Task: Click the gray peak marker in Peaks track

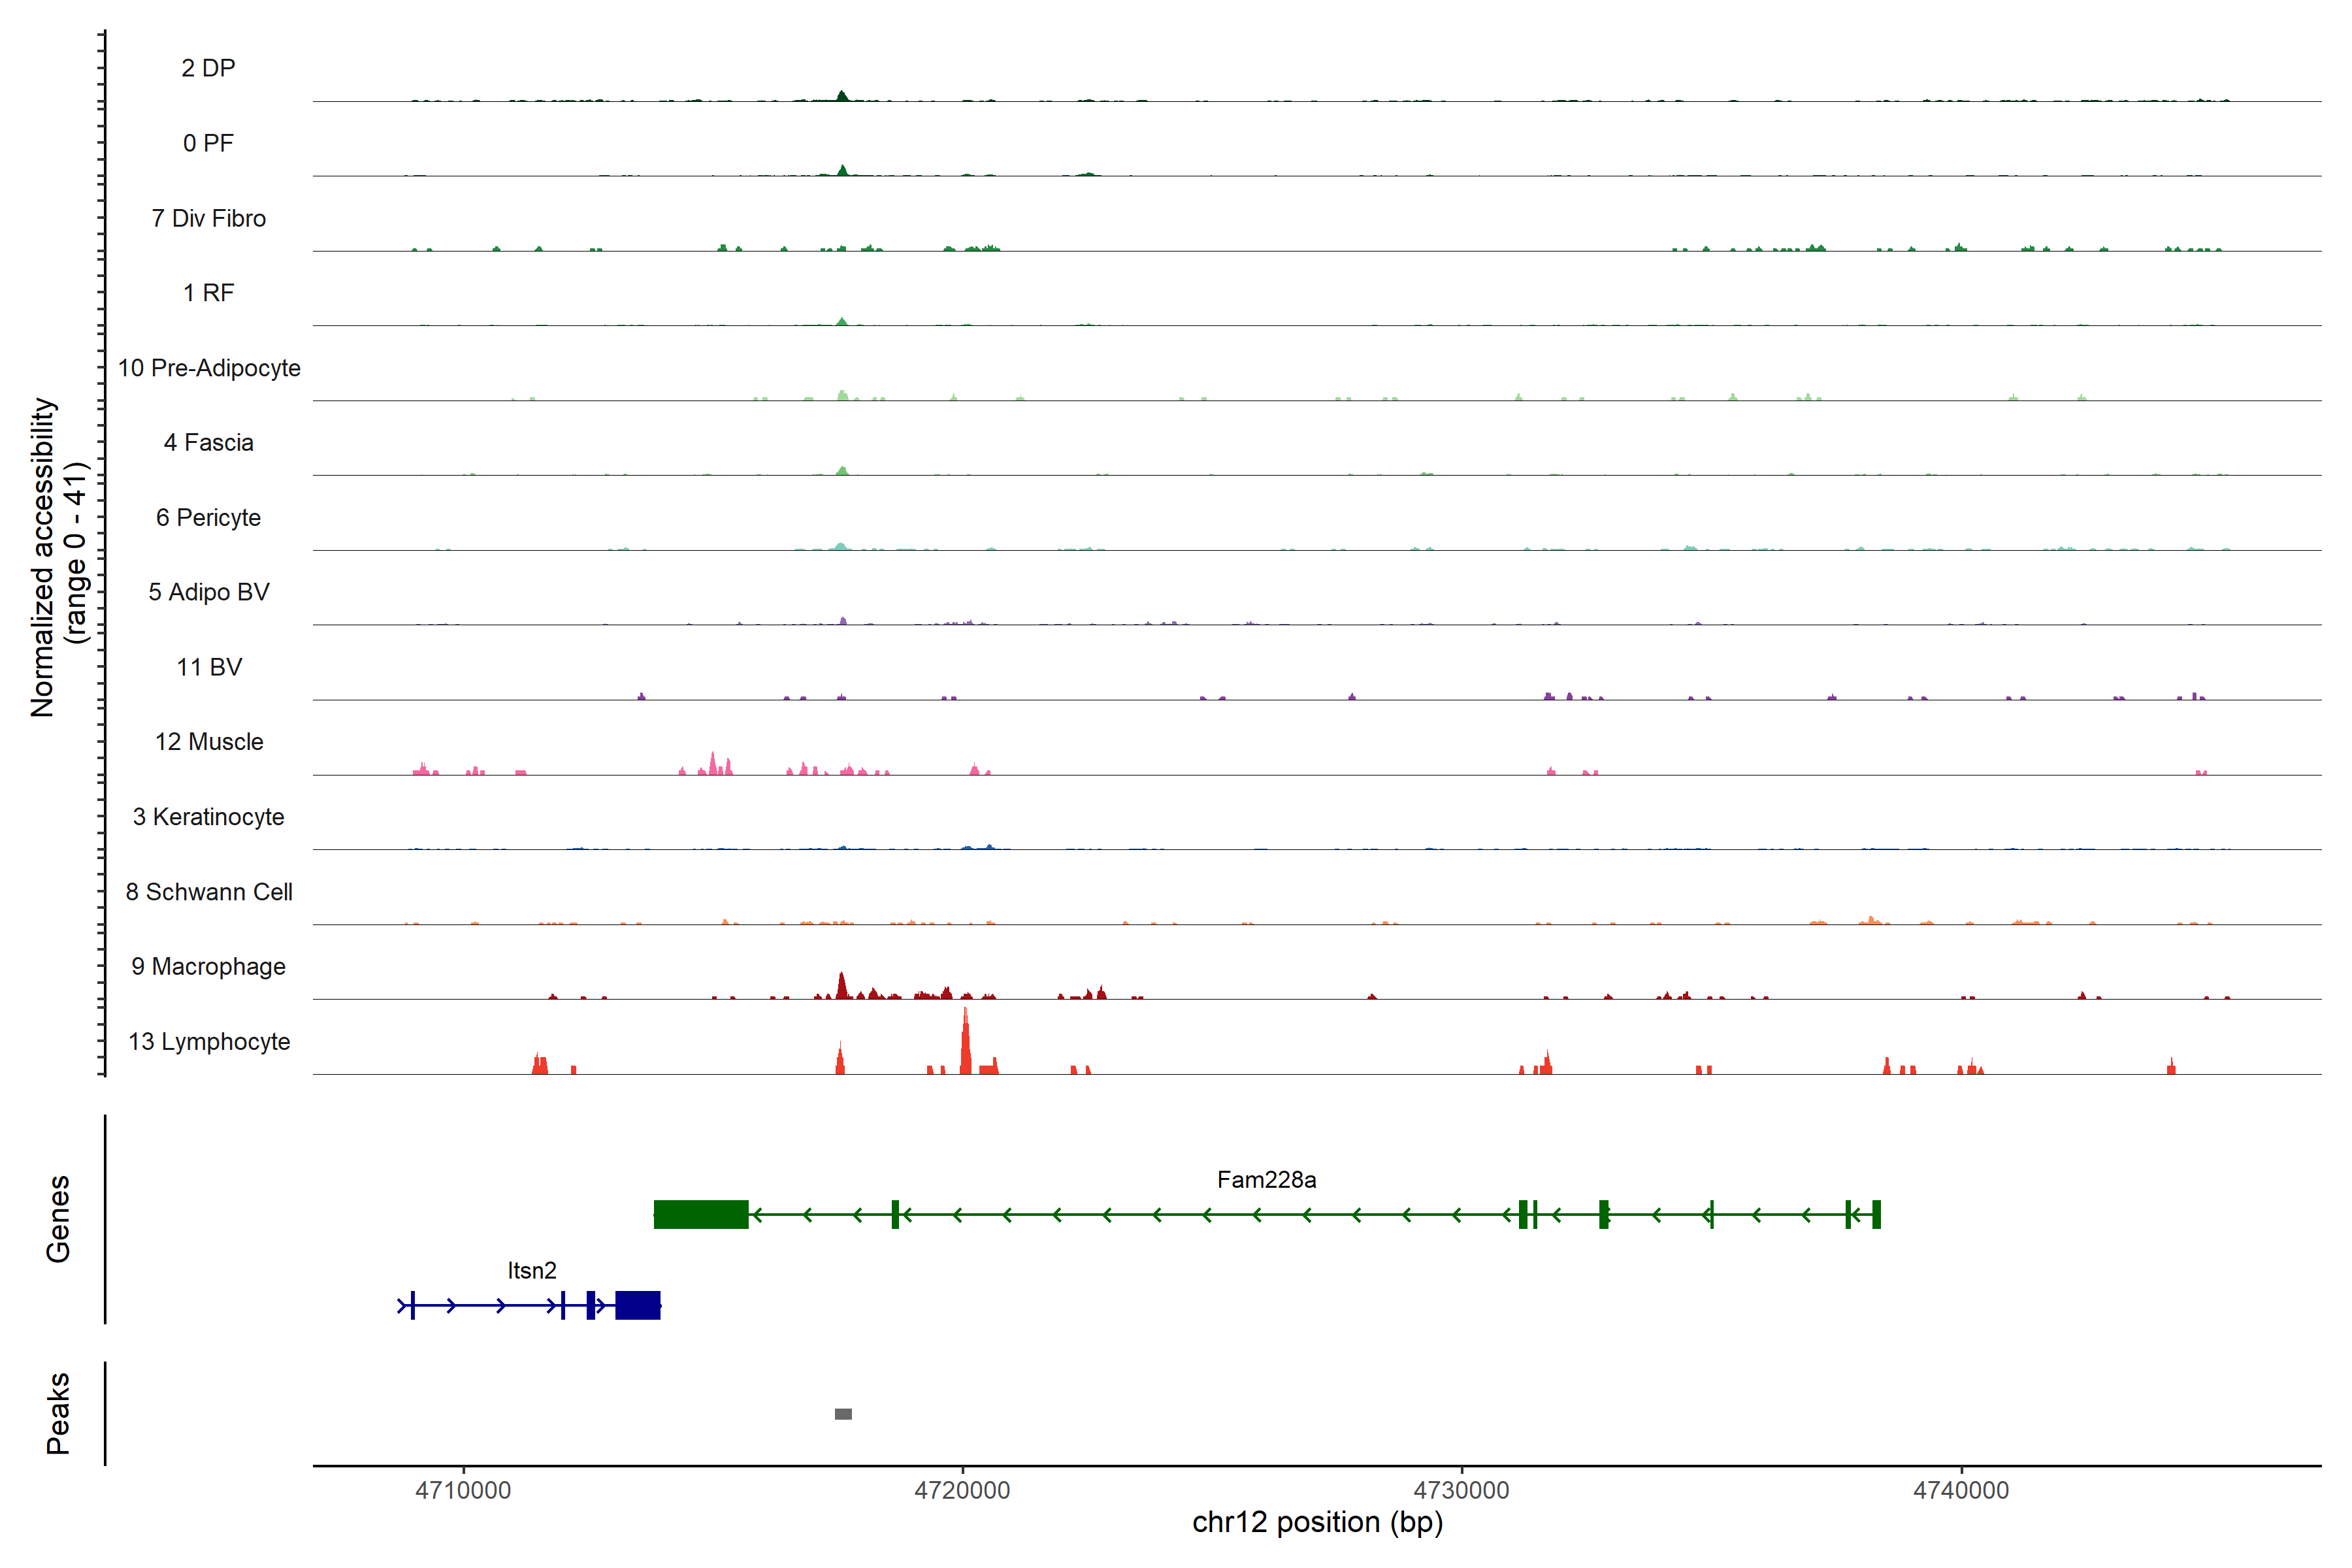Action: click(x=843, y=1414)
